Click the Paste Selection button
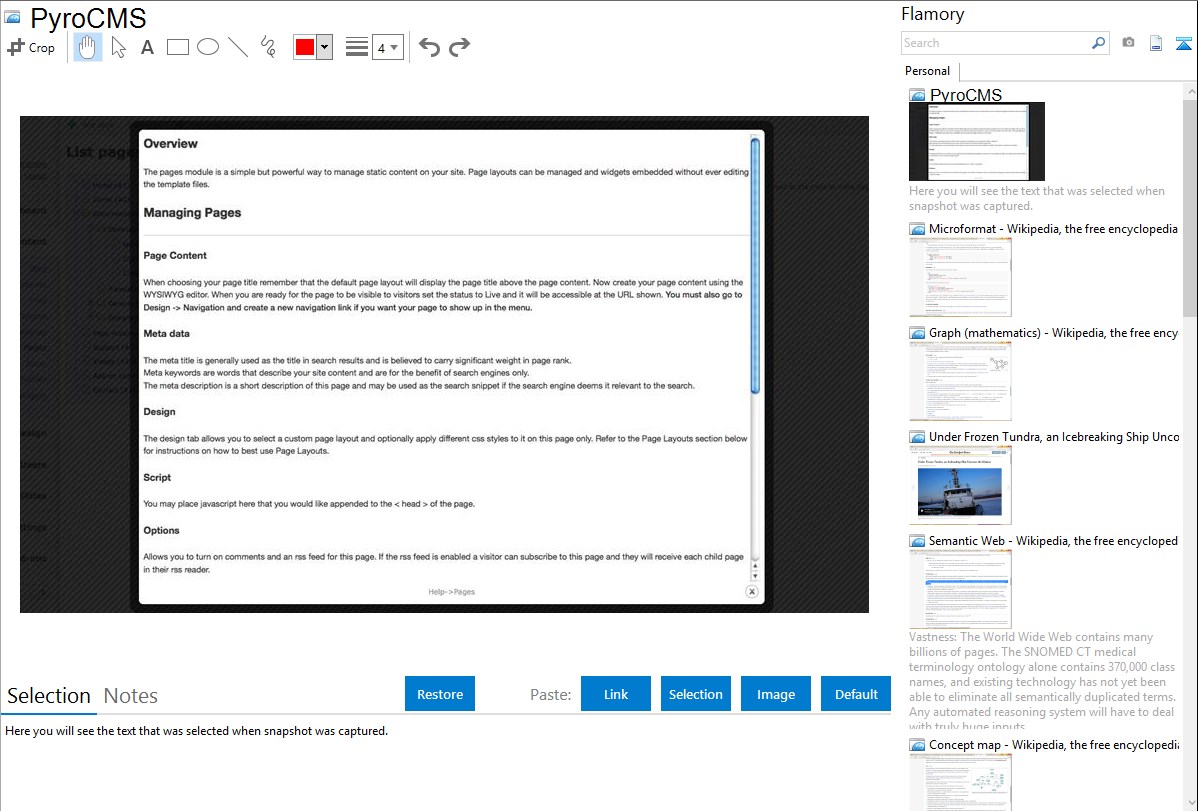Image resolution: width=1198 pixels, height=811 pixels. coord(696,693)
